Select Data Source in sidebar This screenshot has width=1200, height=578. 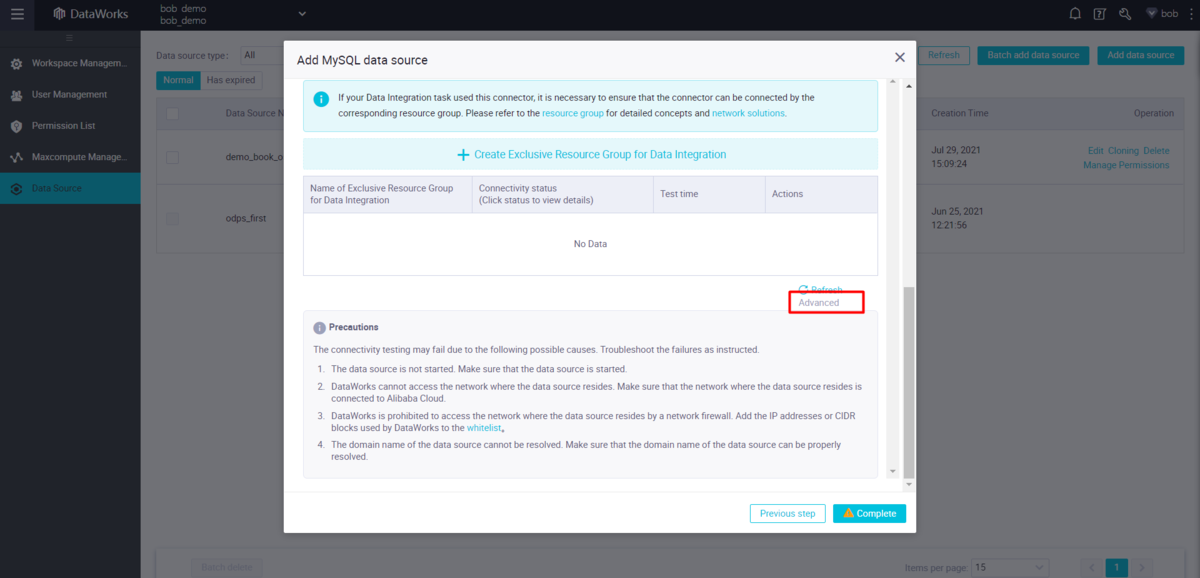(x=70, y=188)
